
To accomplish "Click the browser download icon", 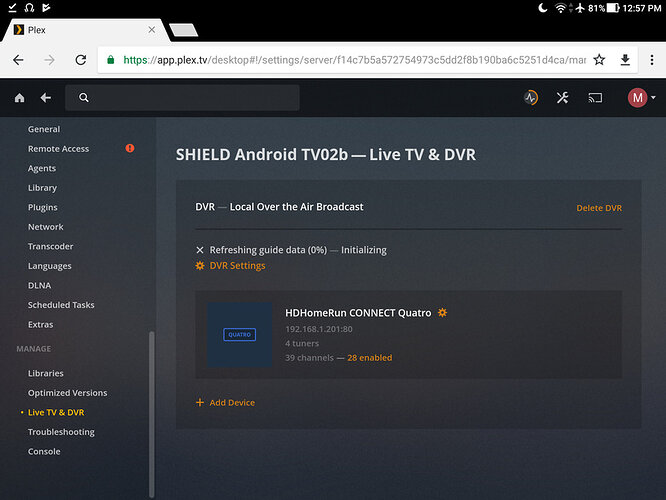I will 625,60.
